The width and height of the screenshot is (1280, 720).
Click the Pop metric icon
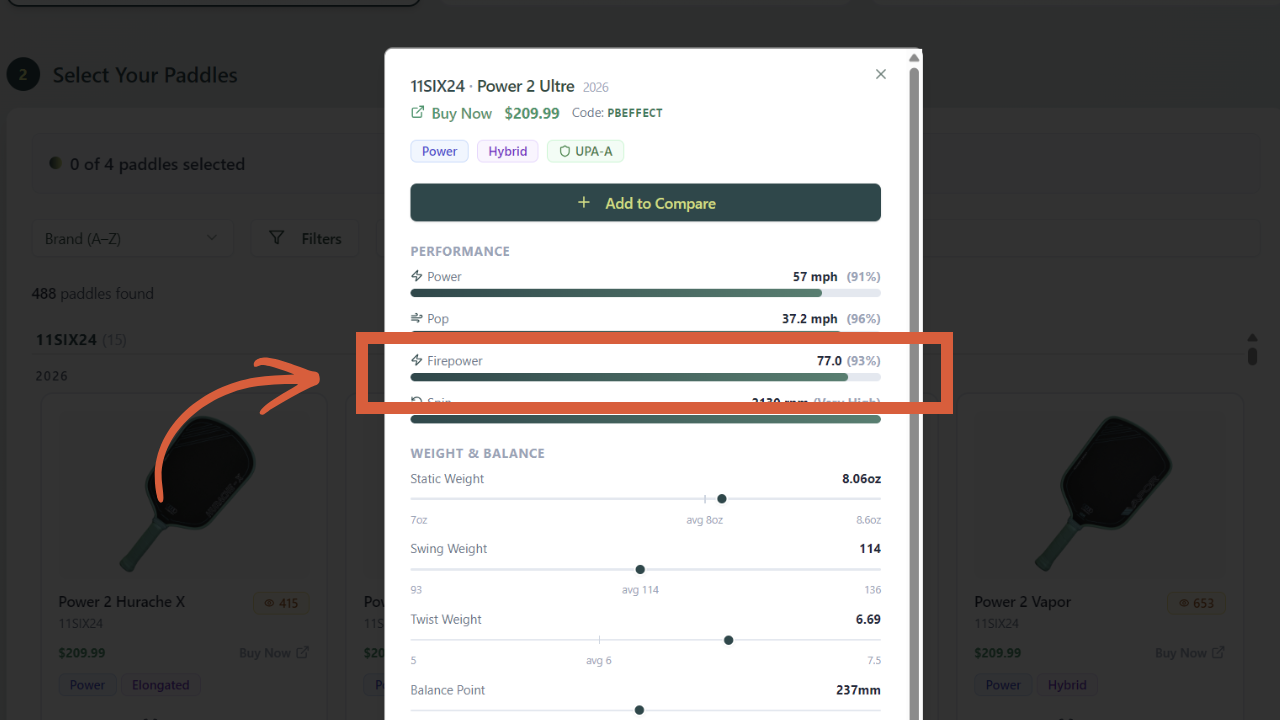pos(417,318)
